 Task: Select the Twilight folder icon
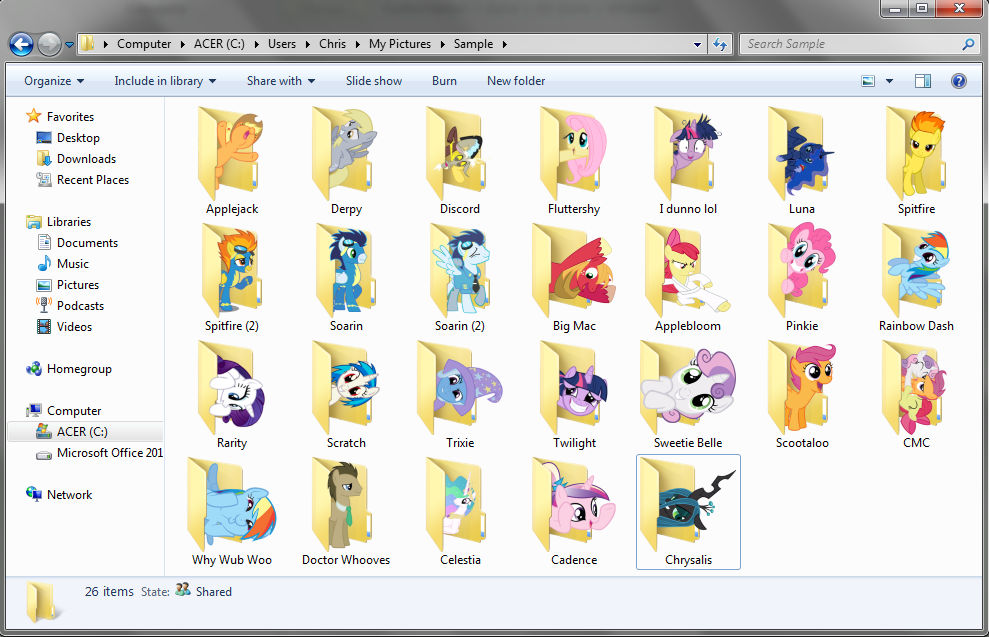click(x=573, y=387)
